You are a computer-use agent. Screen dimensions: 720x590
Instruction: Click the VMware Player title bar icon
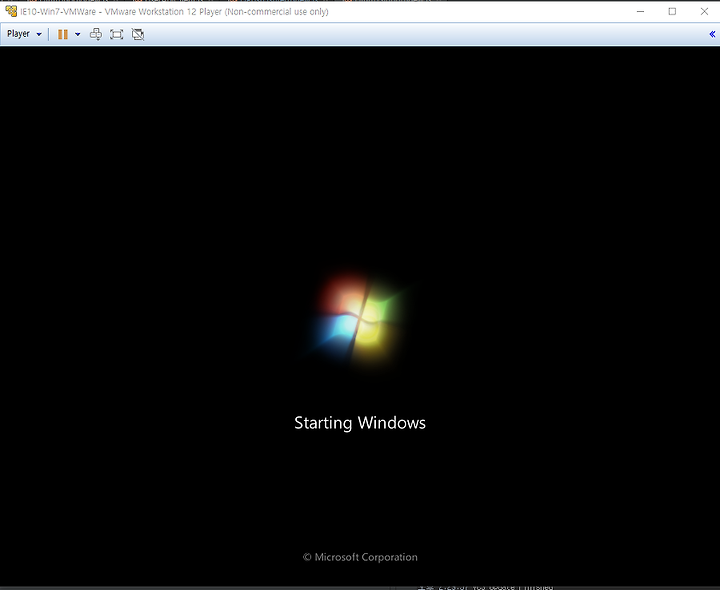point(11,11)
